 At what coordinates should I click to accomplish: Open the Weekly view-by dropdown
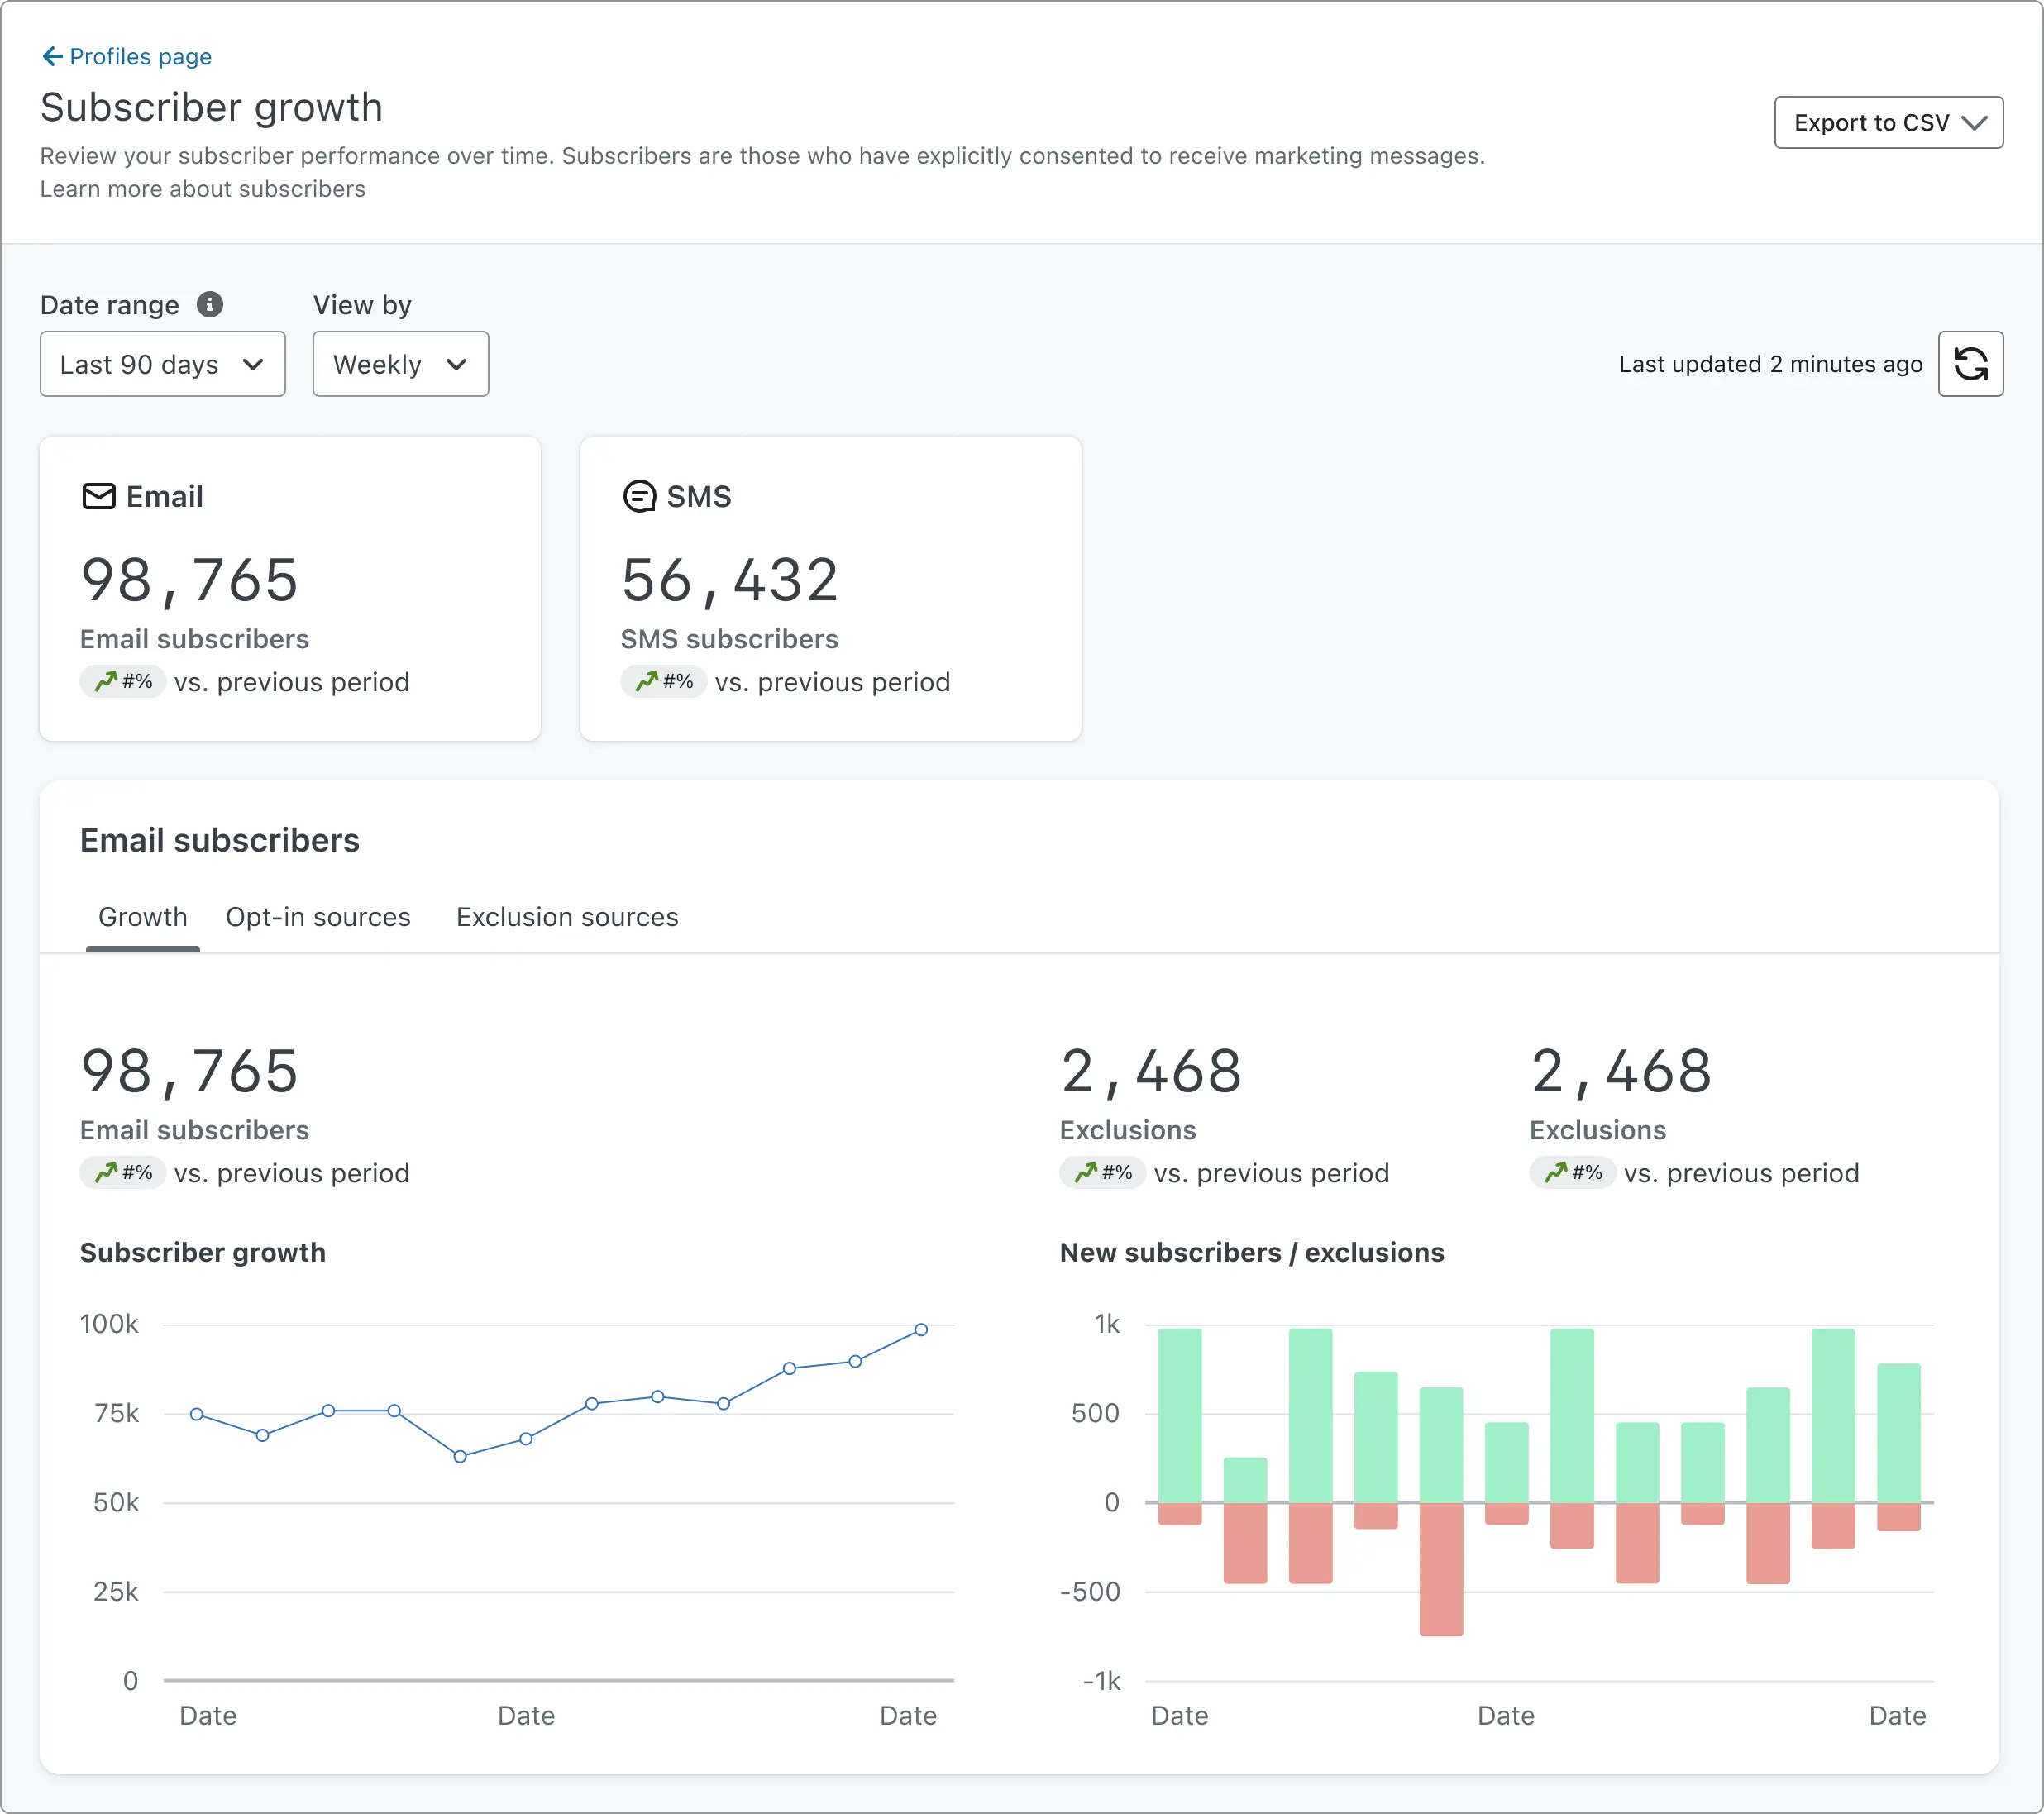(400, 364)
